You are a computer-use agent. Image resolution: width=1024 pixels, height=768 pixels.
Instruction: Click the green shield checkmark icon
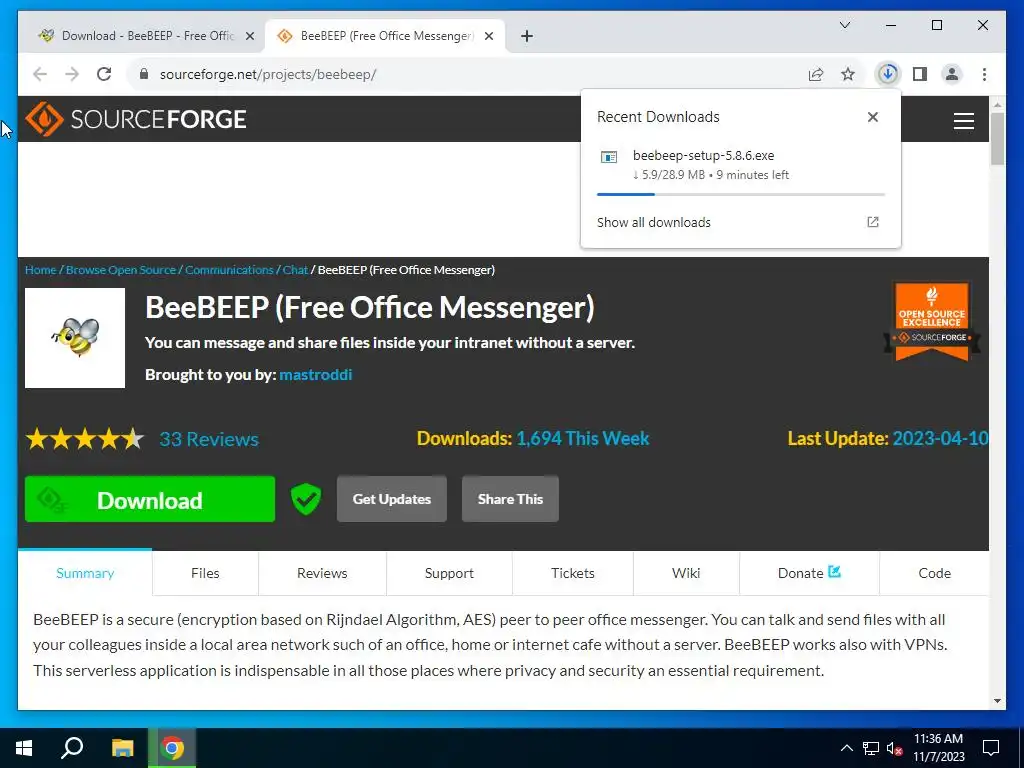(306, 500)
